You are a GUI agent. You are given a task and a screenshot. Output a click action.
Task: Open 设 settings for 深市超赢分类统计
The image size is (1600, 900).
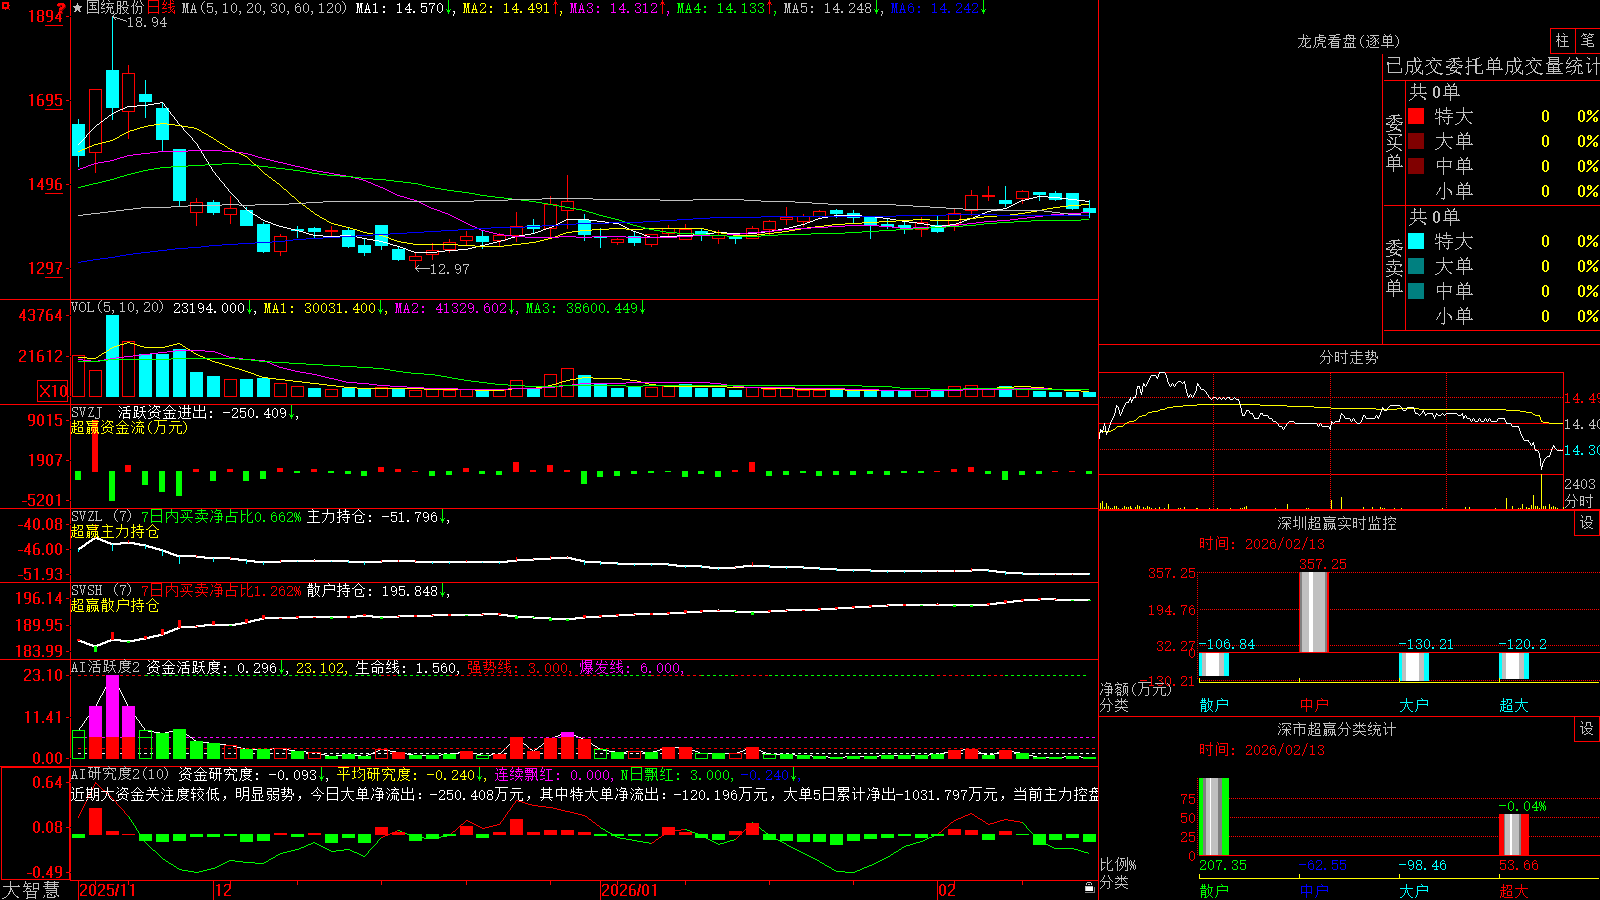coord(1587,729)
